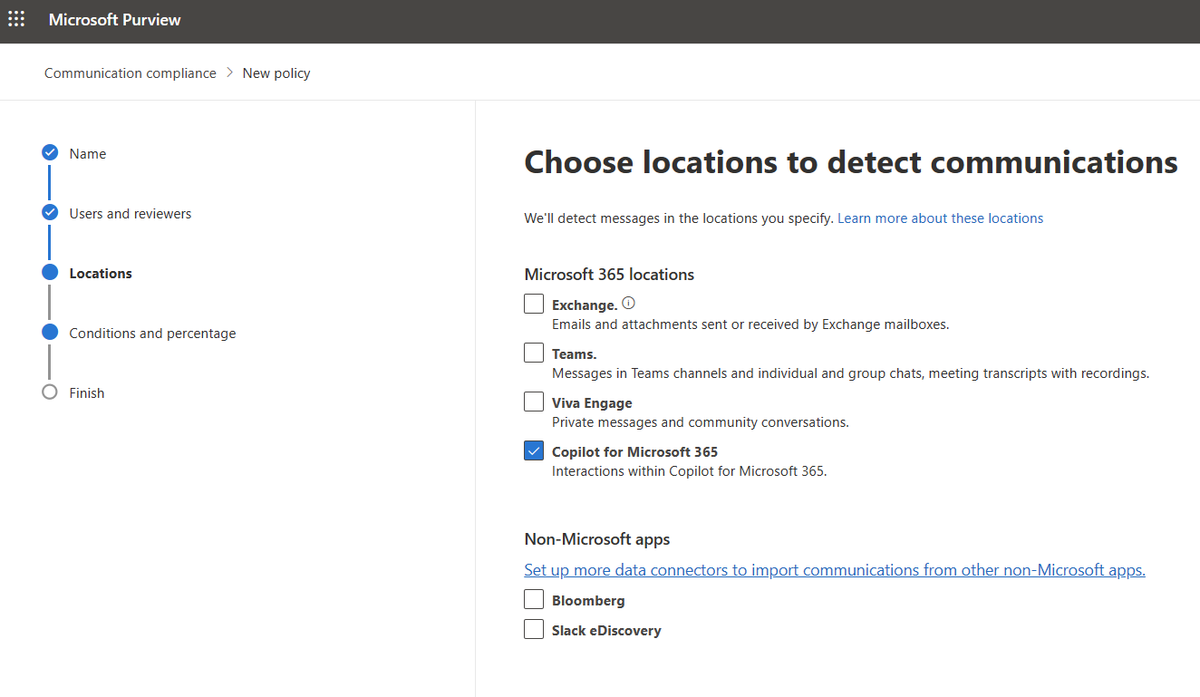Jump to the Finish step
Viewport: 1200px width, 697px height.
point(87,394)
